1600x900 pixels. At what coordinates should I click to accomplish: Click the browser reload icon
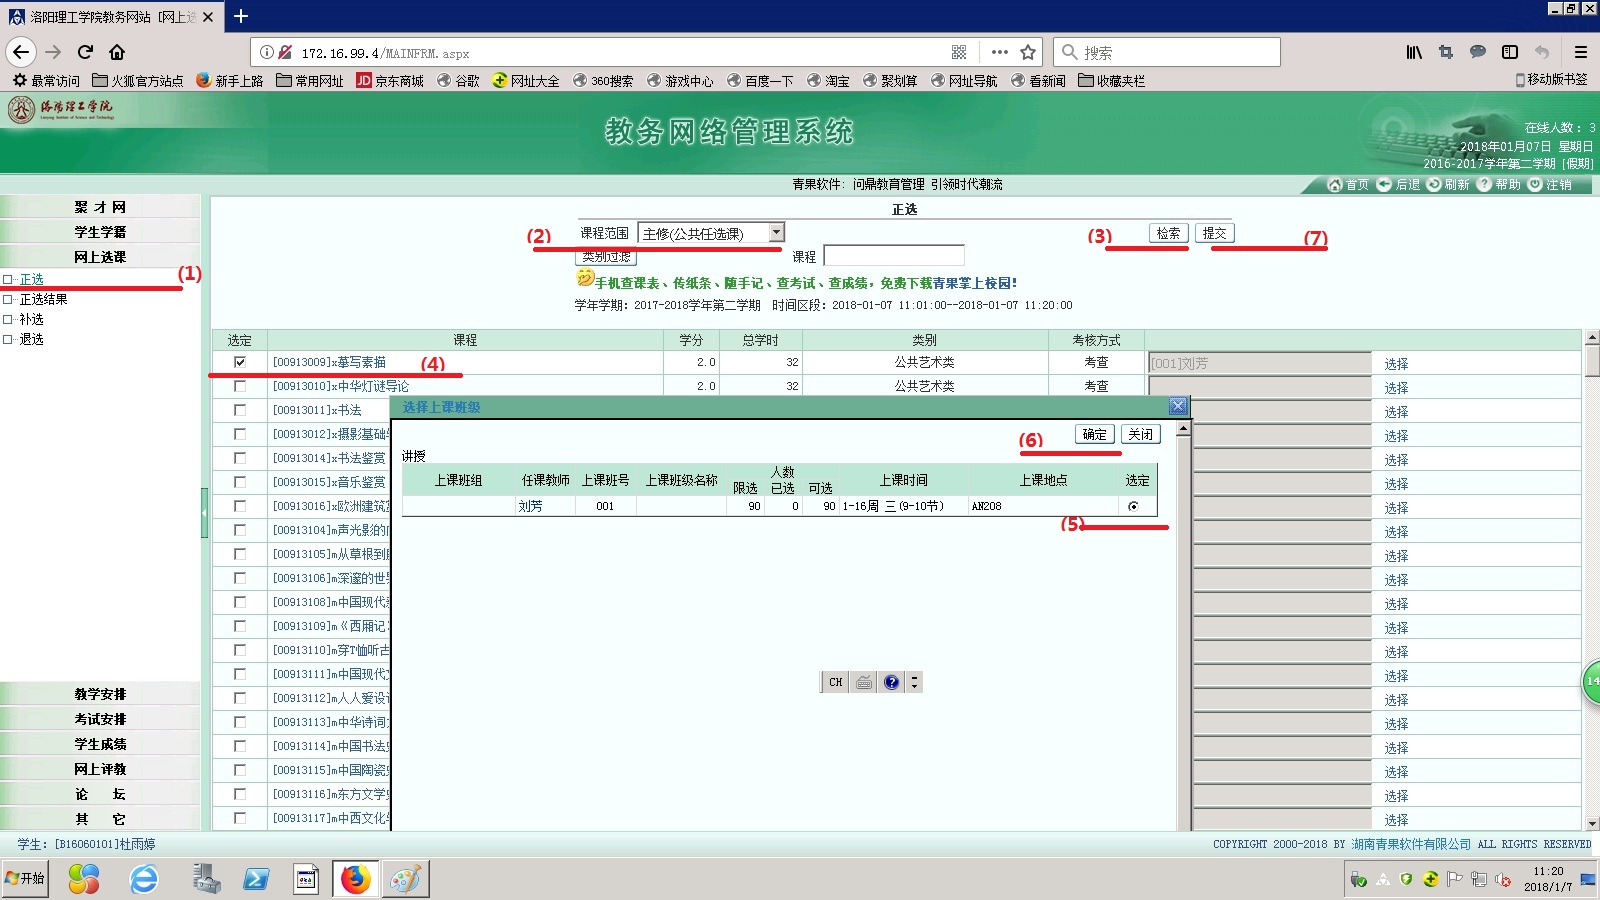tap(85, 52)
